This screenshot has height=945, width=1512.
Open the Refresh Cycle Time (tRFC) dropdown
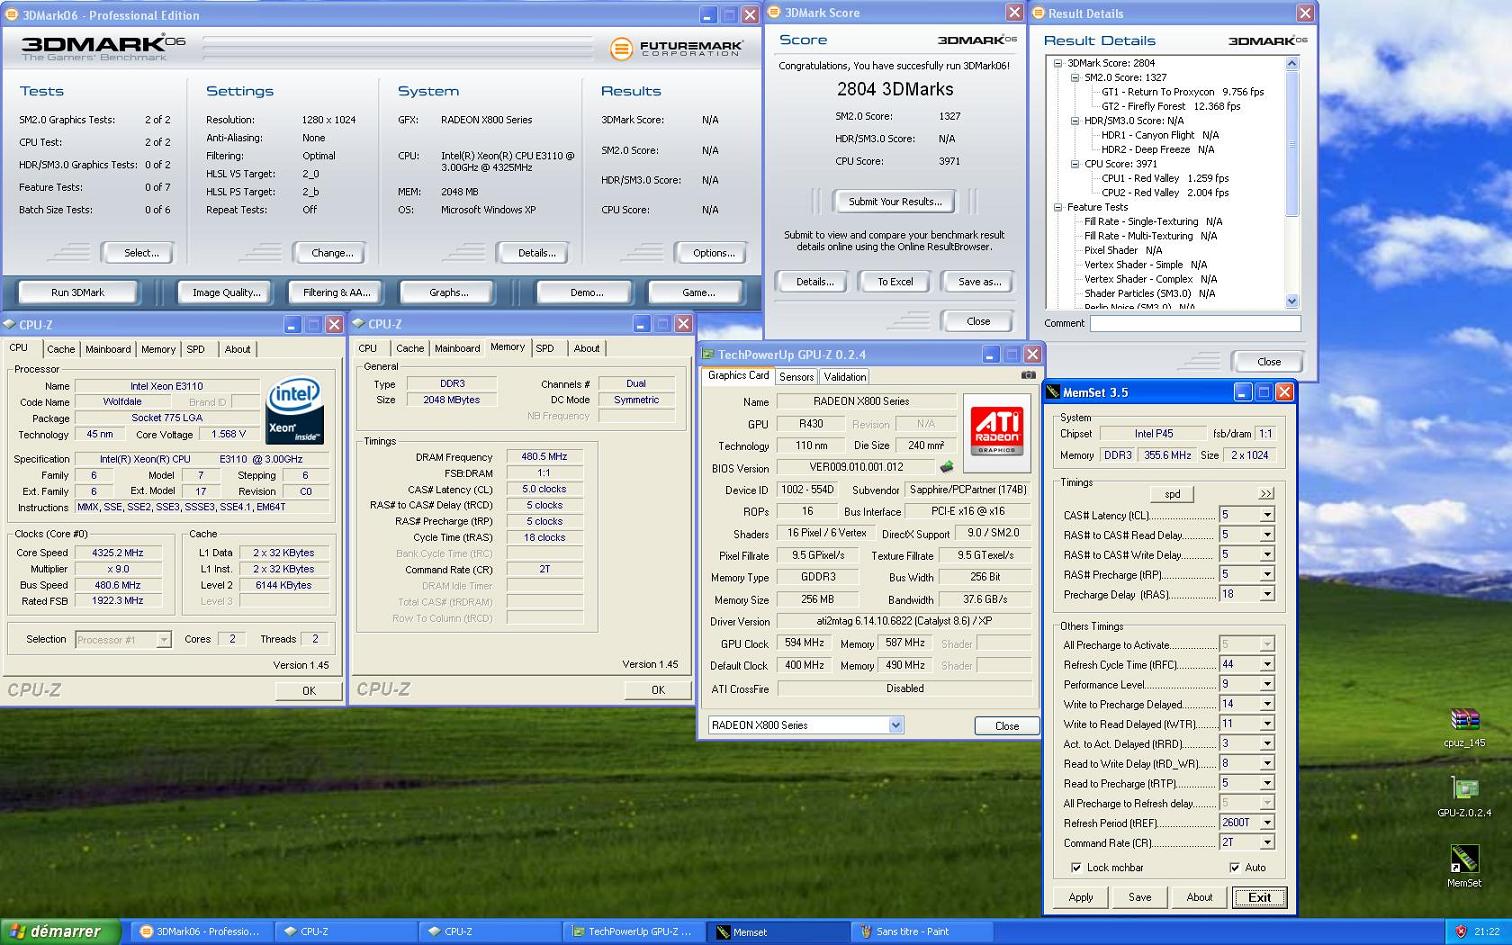pos(1266,664)
